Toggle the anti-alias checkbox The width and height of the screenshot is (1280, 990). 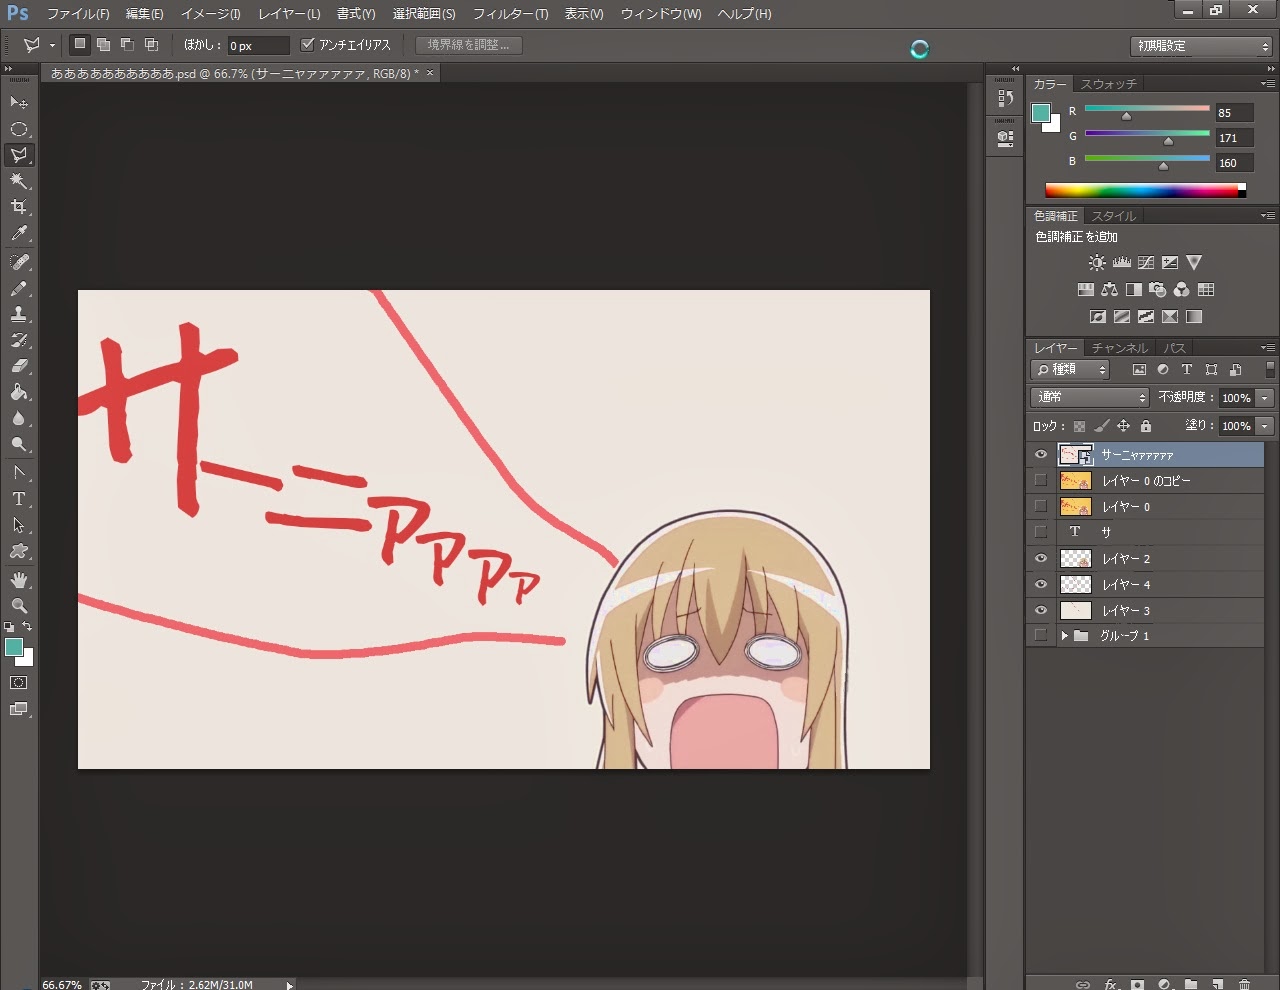[x=308, y=45]
